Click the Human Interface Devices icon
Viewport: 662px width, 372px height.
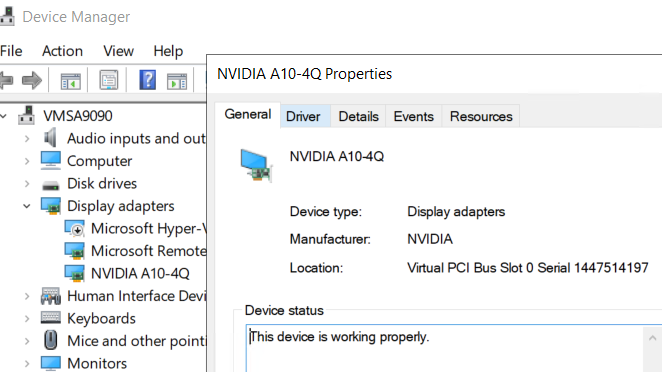tap(51, 296)
